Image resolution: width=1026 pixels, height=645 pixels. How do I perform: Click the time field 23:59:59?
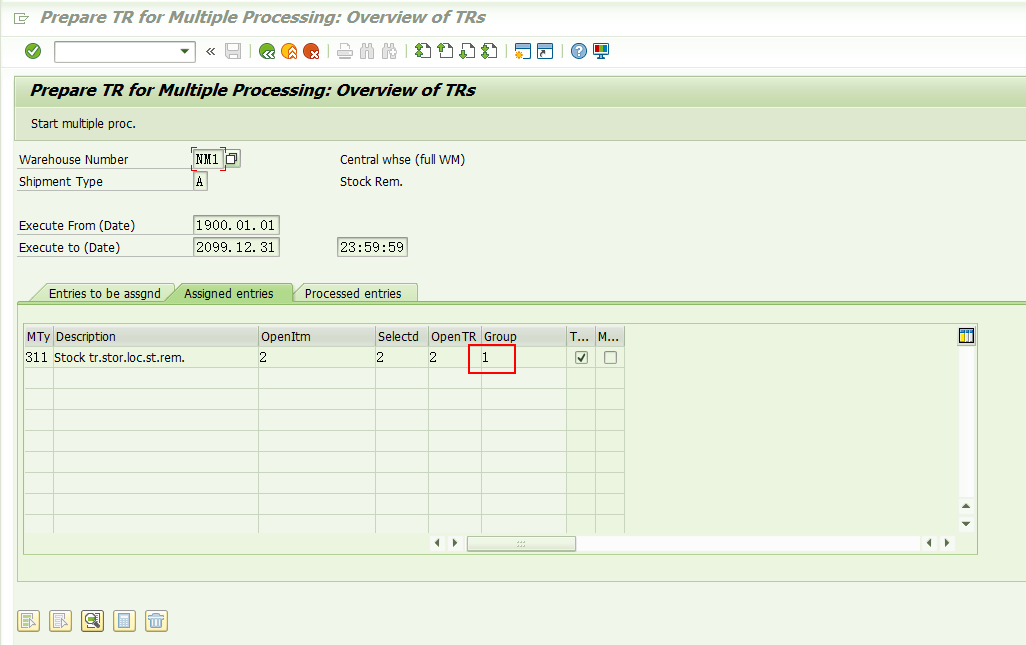[372, 247]
